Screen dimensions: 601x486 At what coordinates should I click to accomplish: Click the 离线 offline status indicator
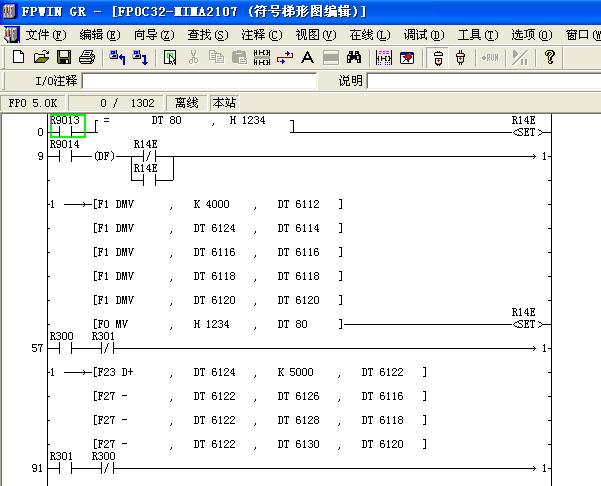(187, 102)
